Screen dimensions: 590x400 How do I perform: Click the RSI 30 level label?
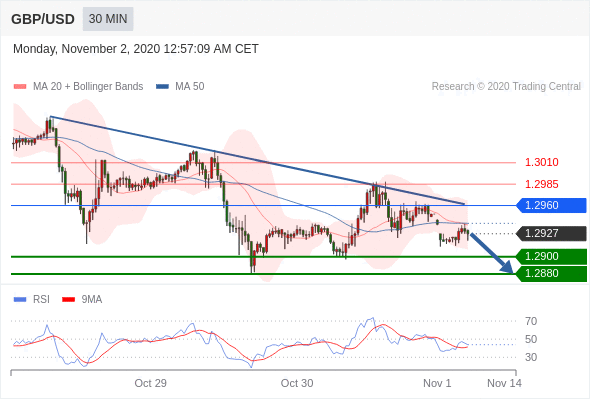point(531,357)
